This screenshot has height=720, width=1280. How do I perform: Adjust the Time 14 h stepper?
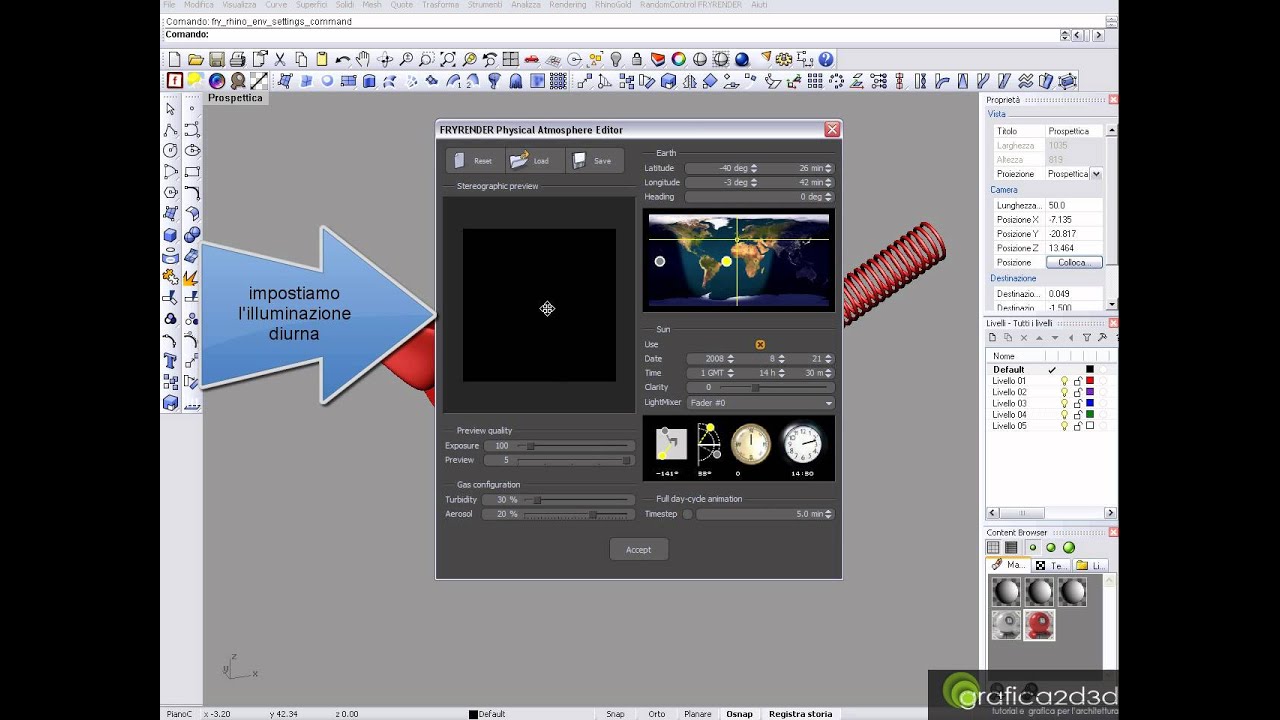click(x=782, y=373)
